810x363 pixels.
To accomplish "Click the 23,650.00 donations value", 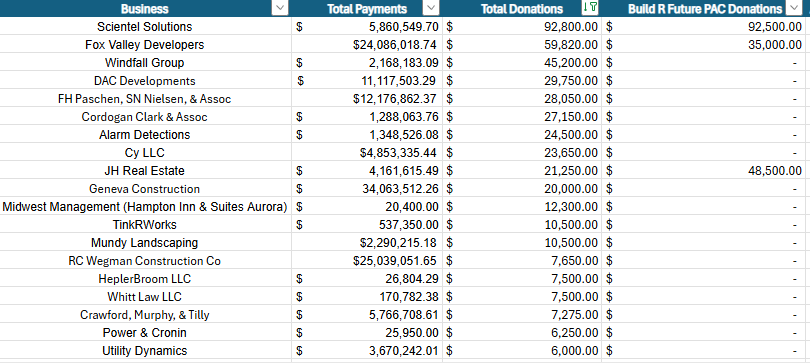I will point(571,153).
